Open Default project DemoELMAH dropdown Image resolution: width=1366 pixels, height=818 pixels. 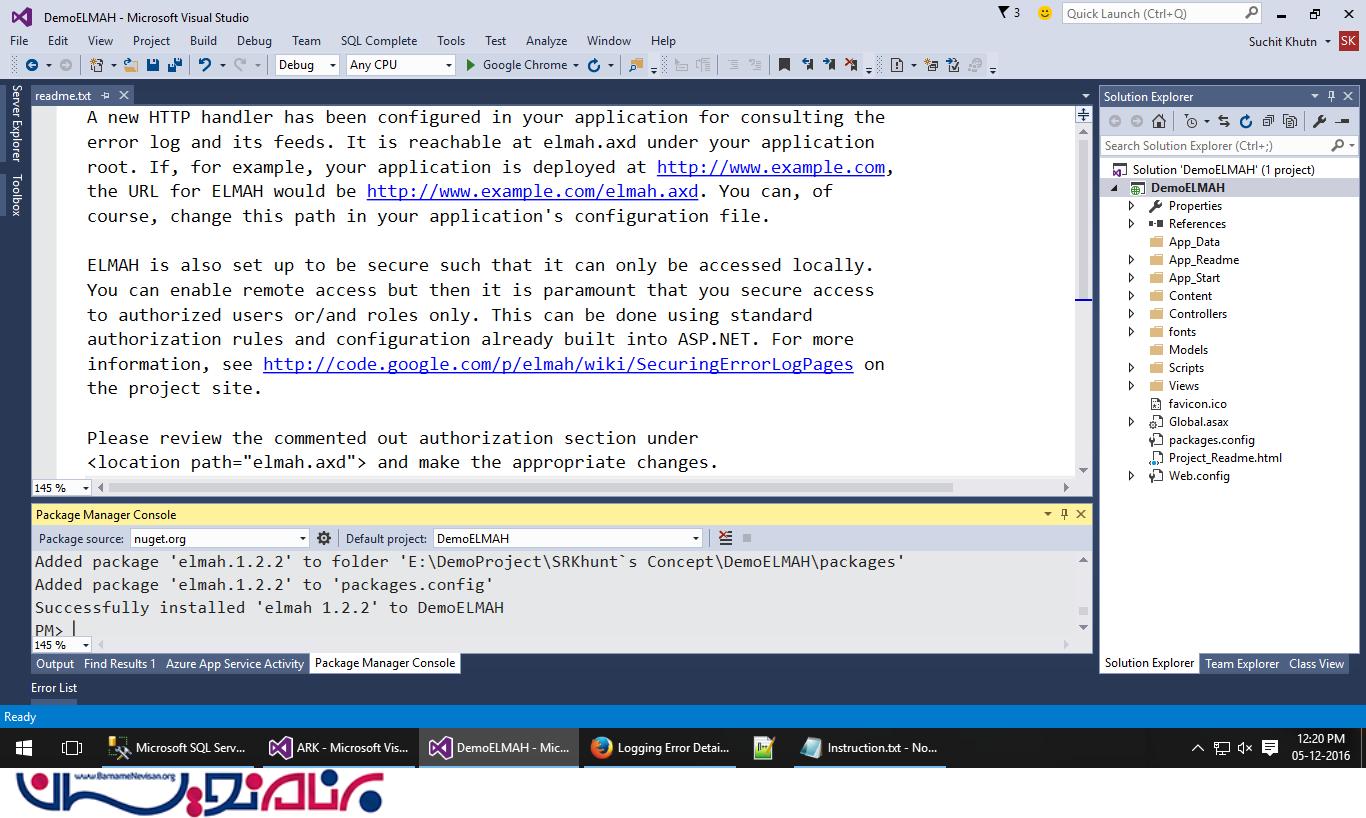568,538
